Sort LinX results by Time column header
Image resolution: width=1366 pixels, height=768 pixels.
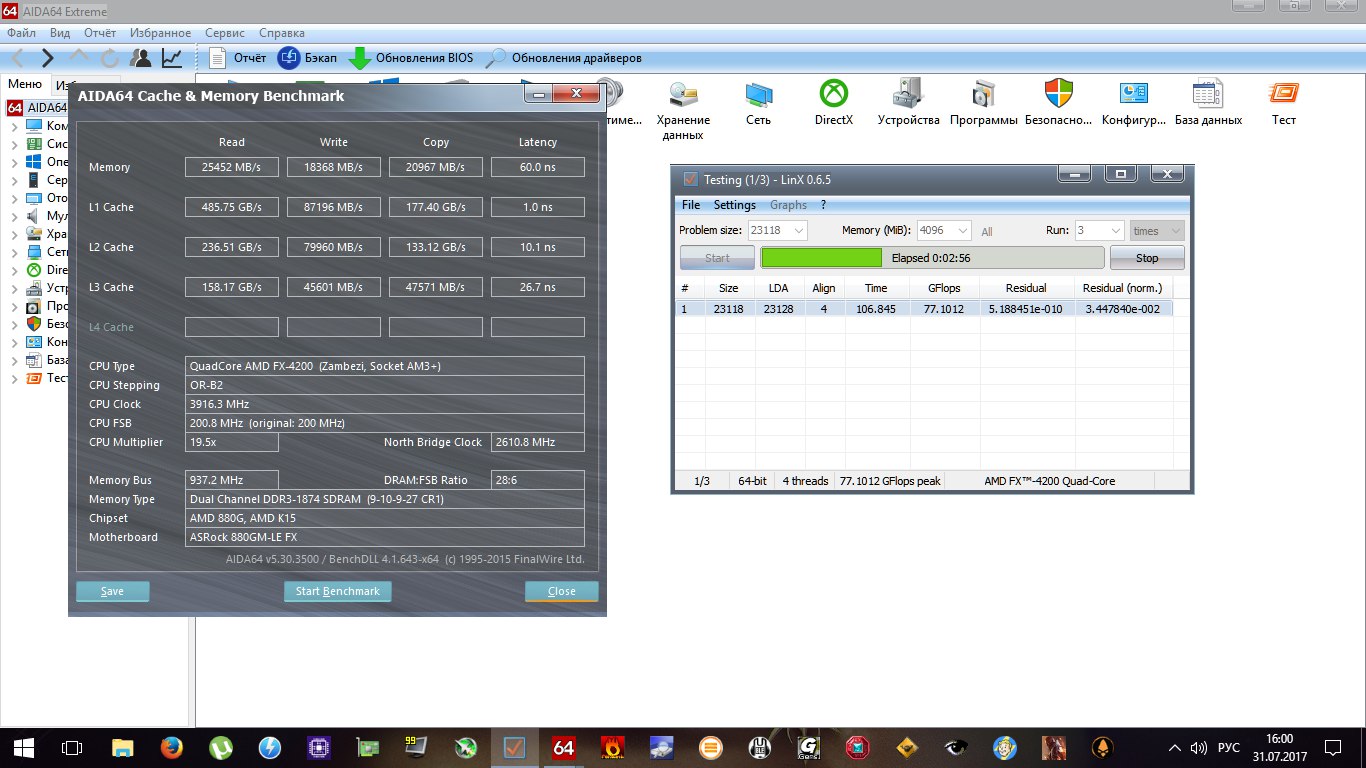click(x=876, y=288)
